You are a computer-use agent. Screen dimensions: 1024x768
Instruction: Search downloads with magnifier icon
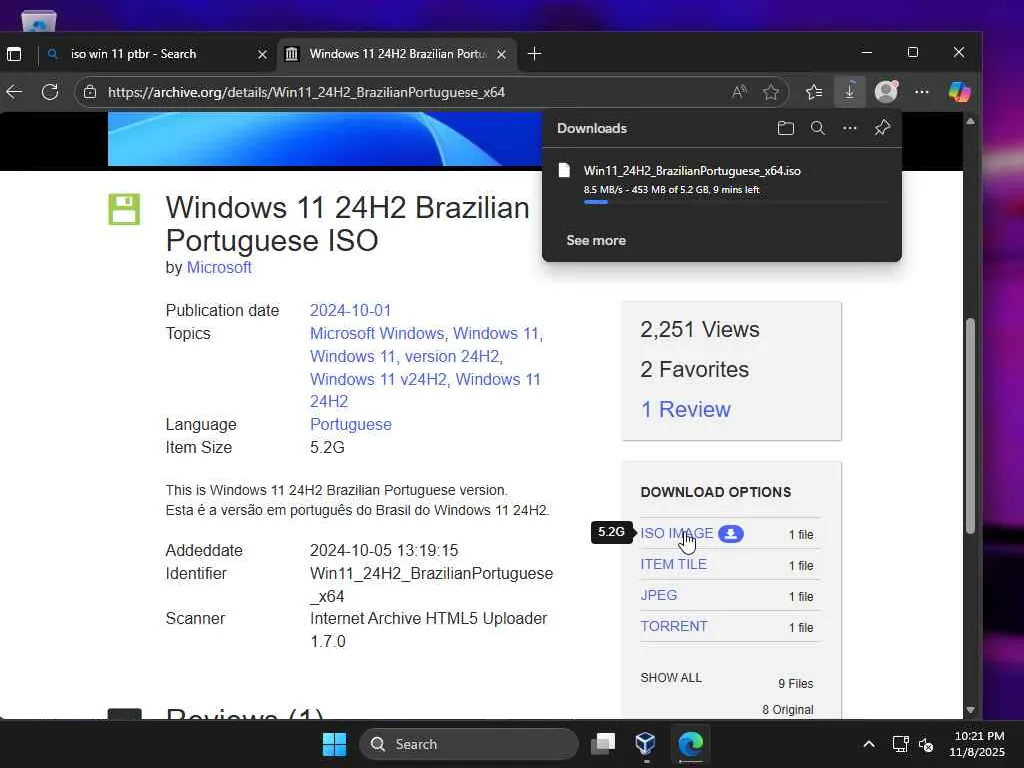tap(818, 128)
